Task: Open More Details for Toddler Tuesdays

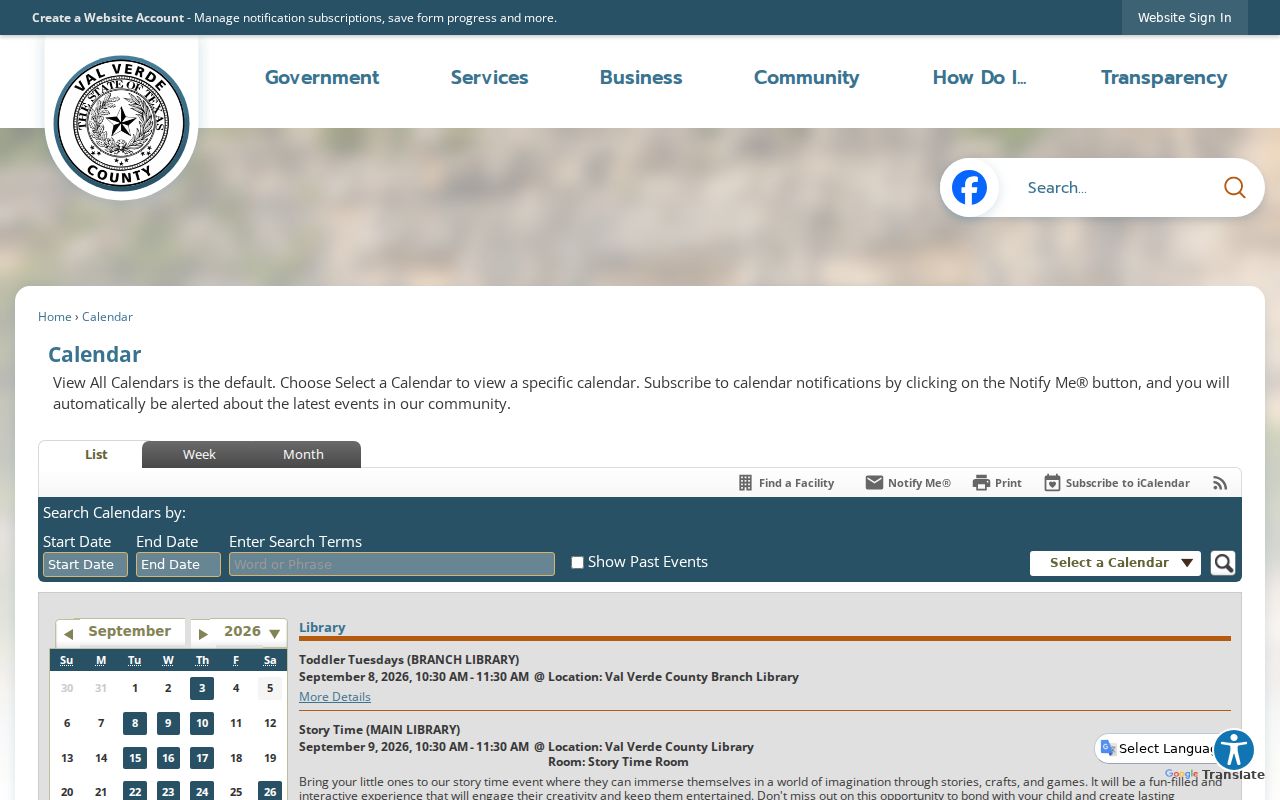Action: point(335,697)
